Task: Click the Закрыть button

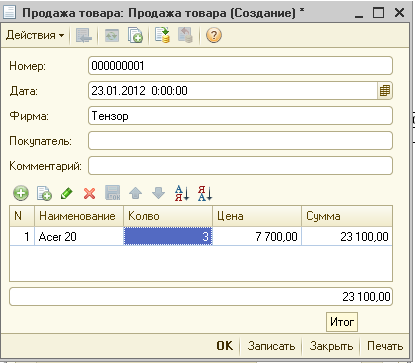Action: (x=331, y=346)
